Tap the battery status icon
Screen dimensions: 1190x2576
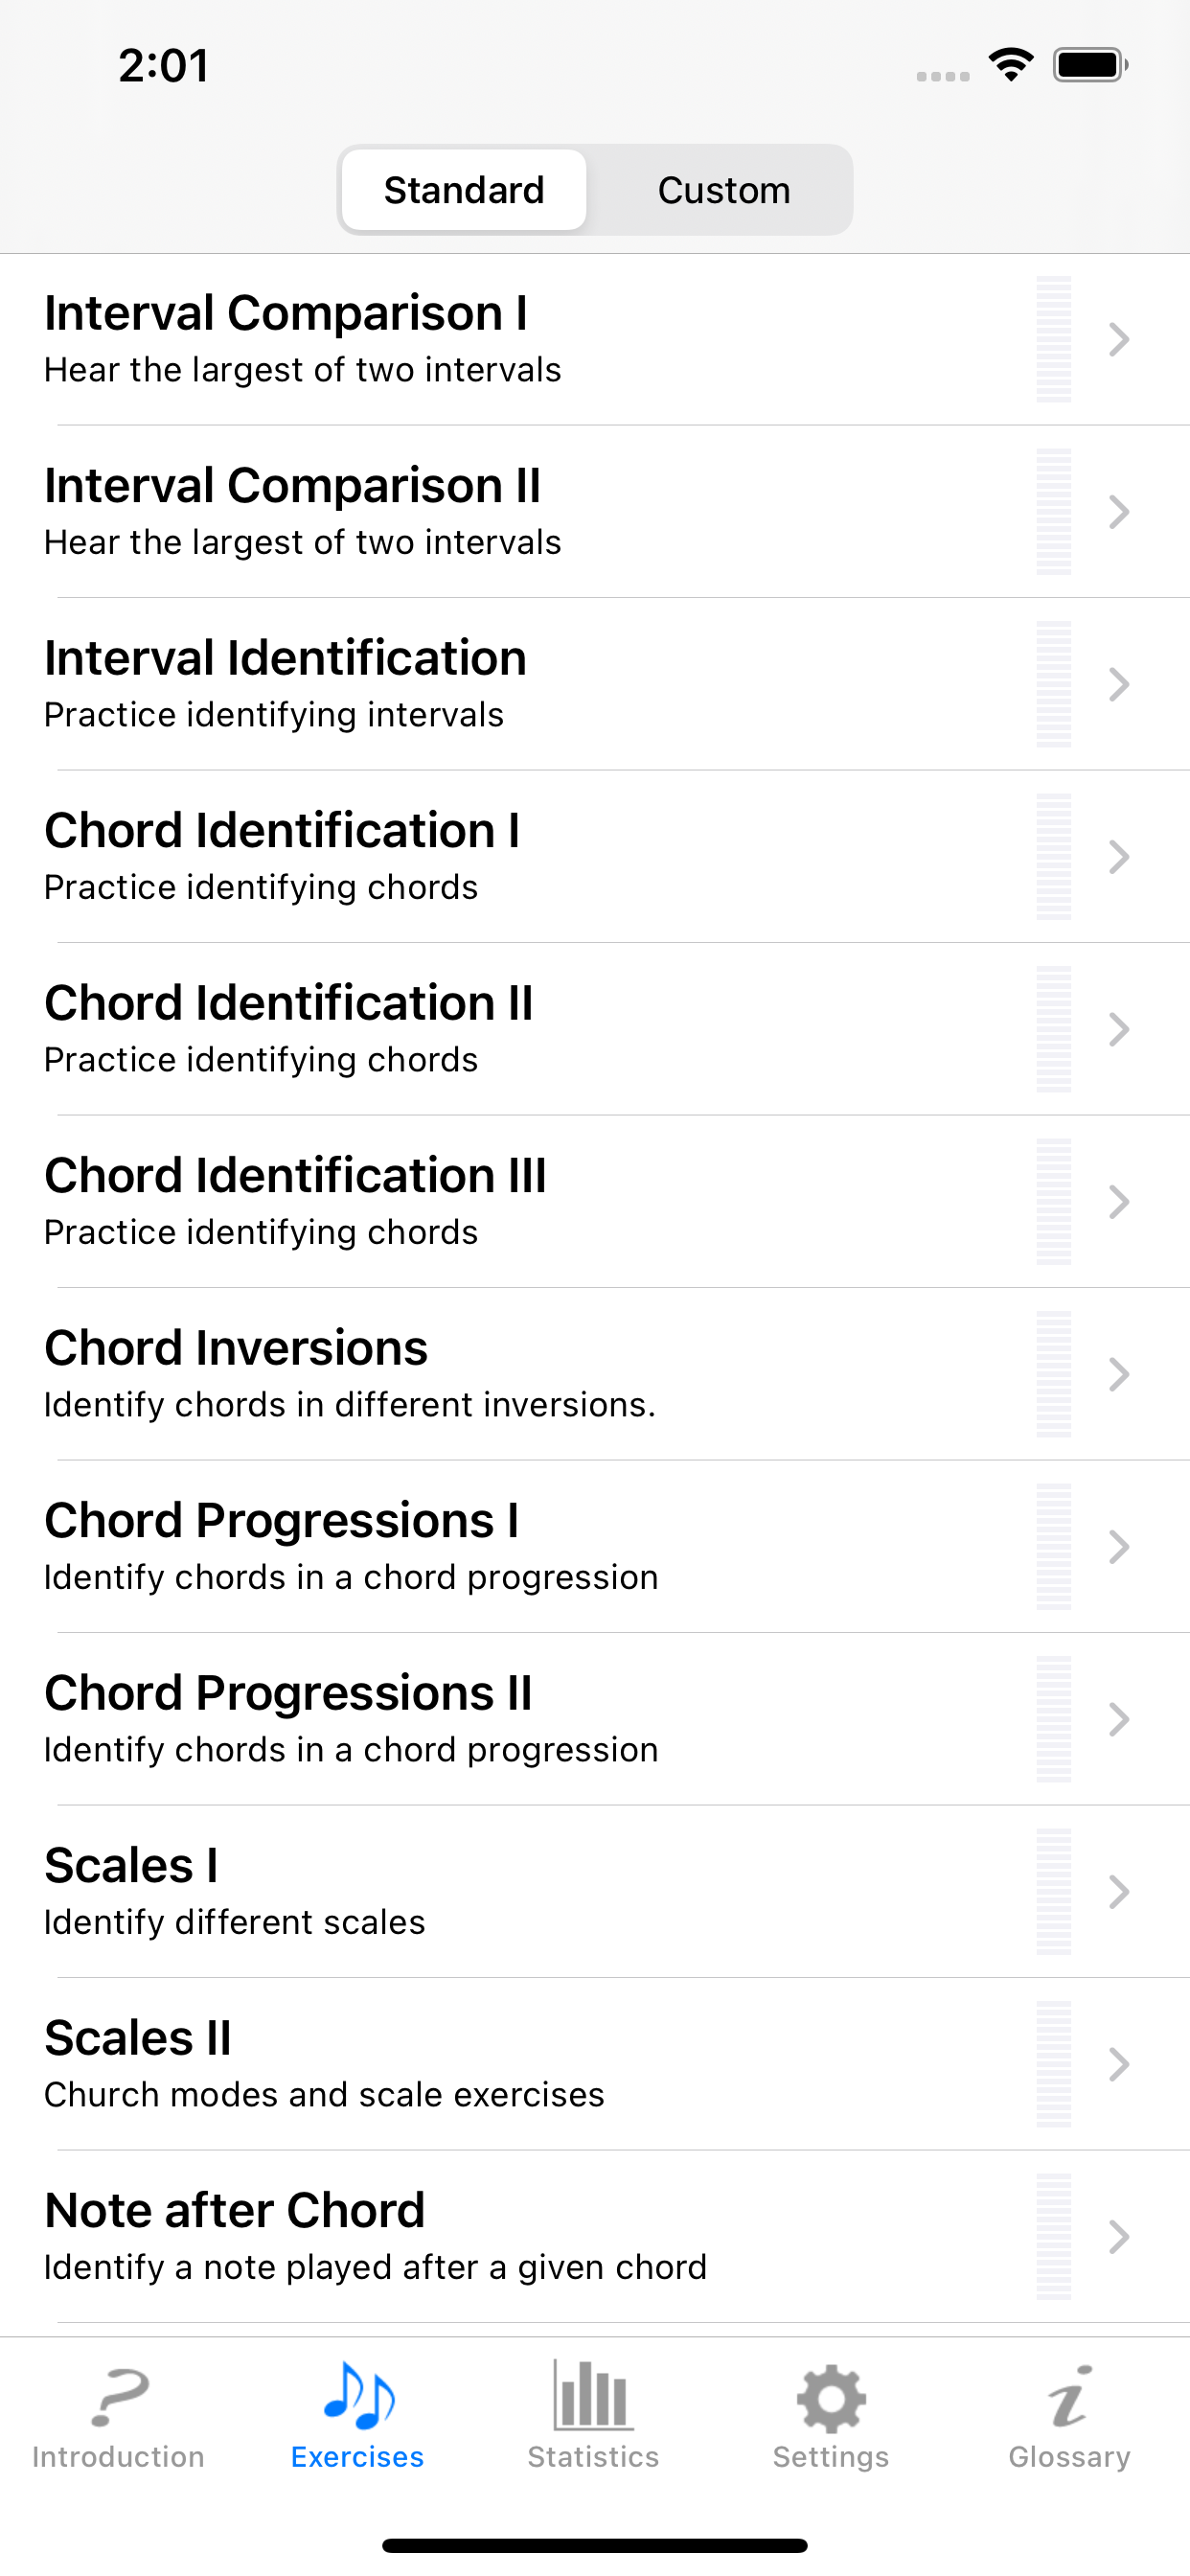[x=1090, y=65]
